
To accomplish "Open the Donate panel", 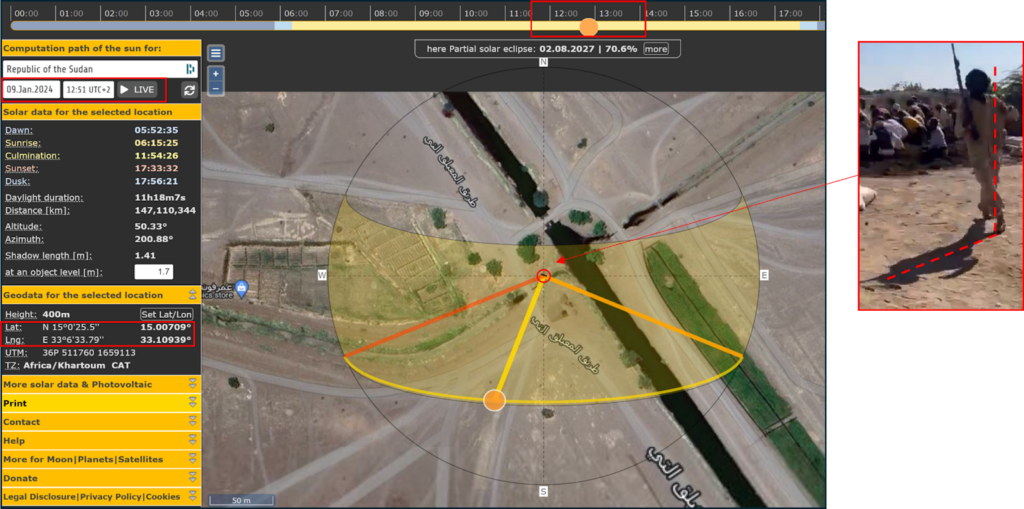I will [x=192, y=478].
